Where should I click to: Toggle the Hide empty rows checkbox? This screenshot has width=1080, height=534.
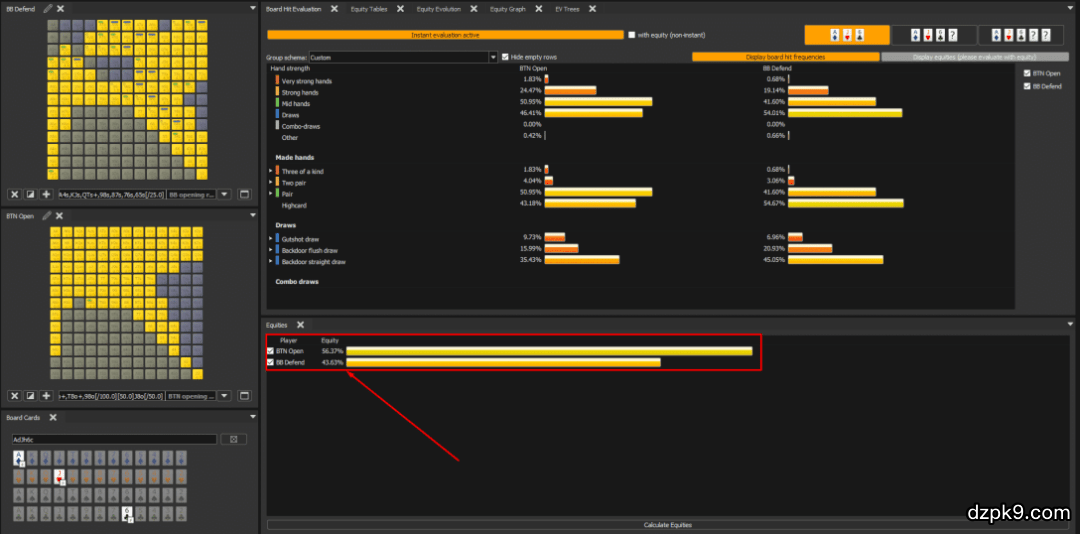click(505, 57)
